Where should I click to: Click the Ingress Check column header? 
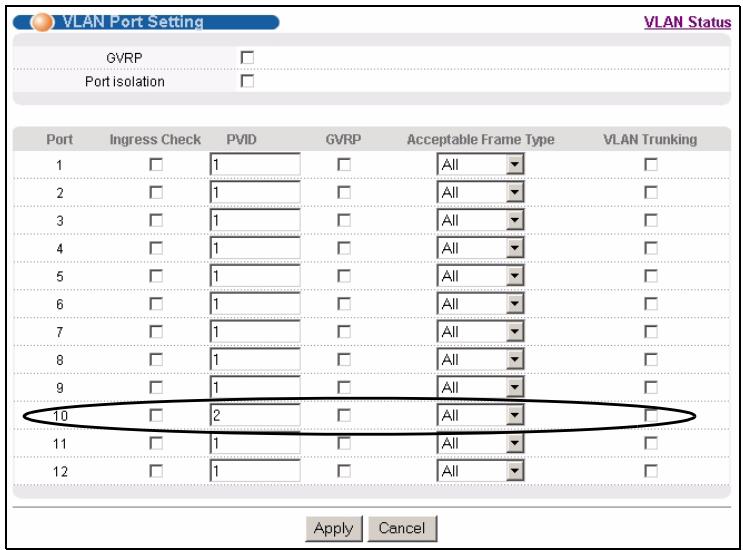point(155,140)
